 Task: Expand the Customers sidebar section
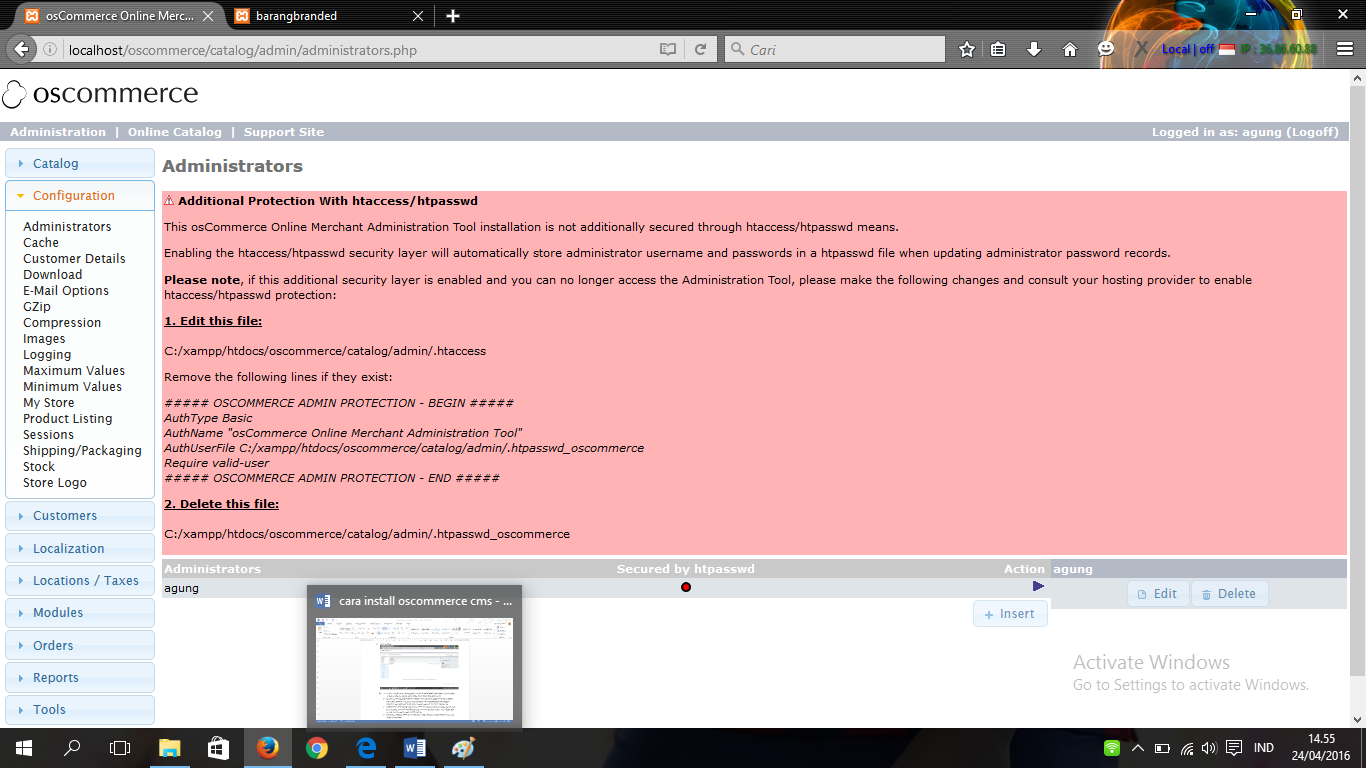[x=80, y=515]
